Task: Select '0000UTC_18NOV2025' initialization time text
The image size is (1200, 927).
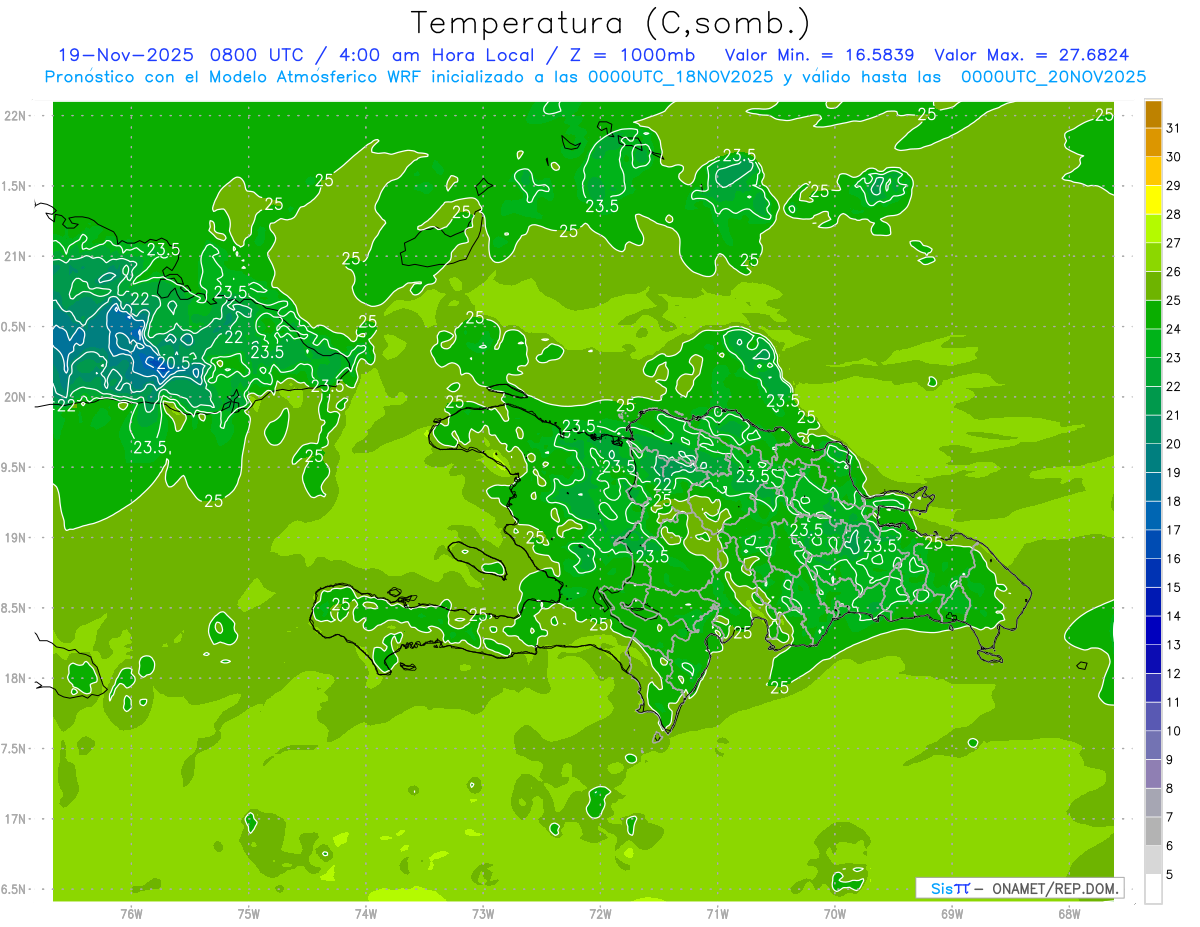Action: (680, 76)
